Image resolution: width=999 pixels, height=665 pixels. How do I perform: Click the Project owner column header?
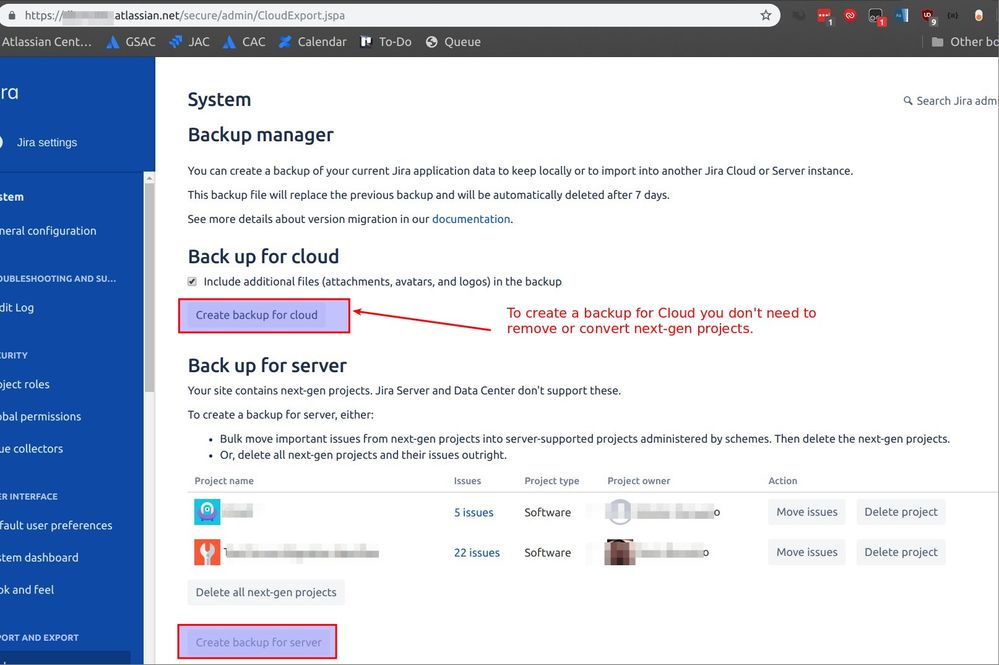(x=638, y=481)
